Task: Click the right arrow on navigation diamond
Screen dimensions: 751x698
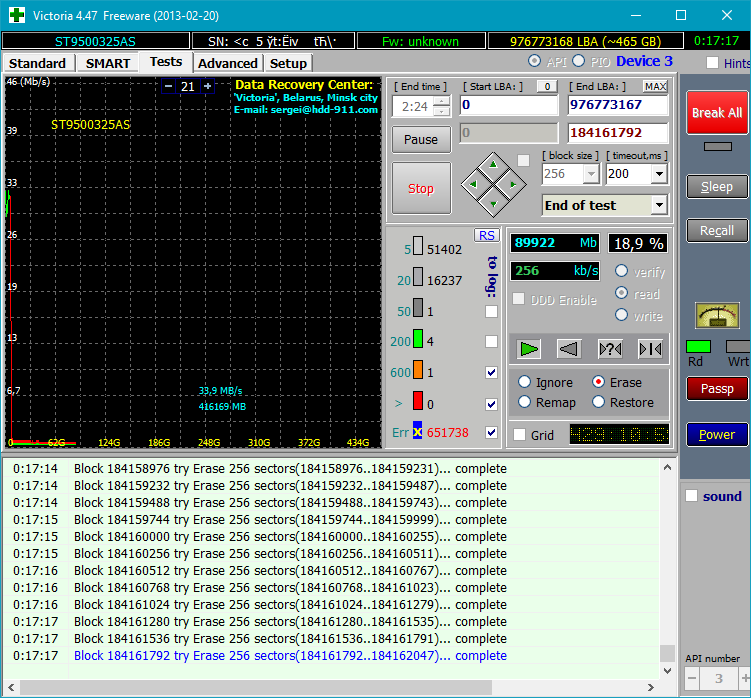Action: [x=512, y=185]
